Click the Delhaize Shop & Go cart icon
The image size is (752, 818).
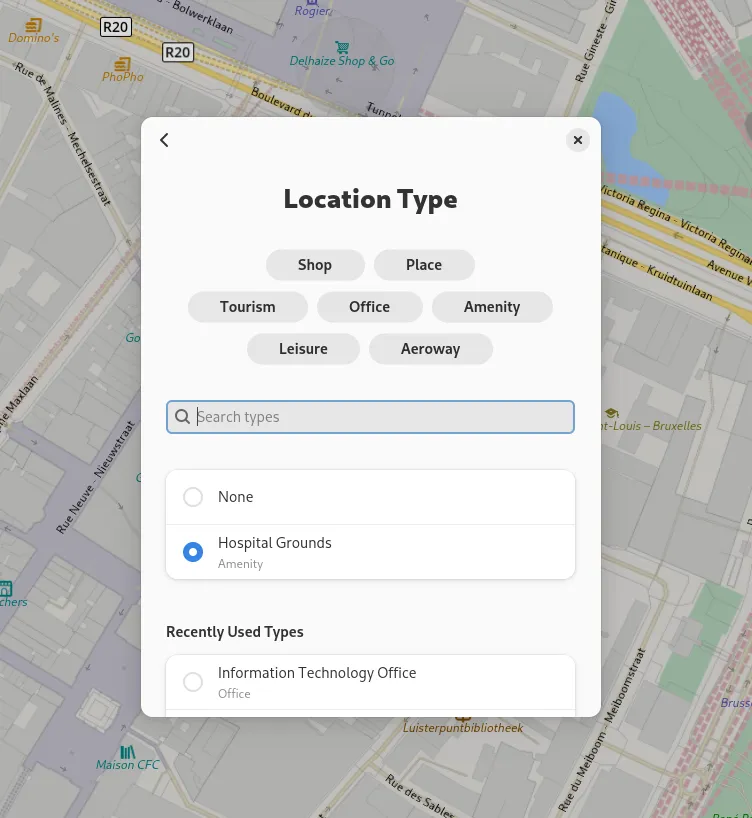(x=342, y=47)
